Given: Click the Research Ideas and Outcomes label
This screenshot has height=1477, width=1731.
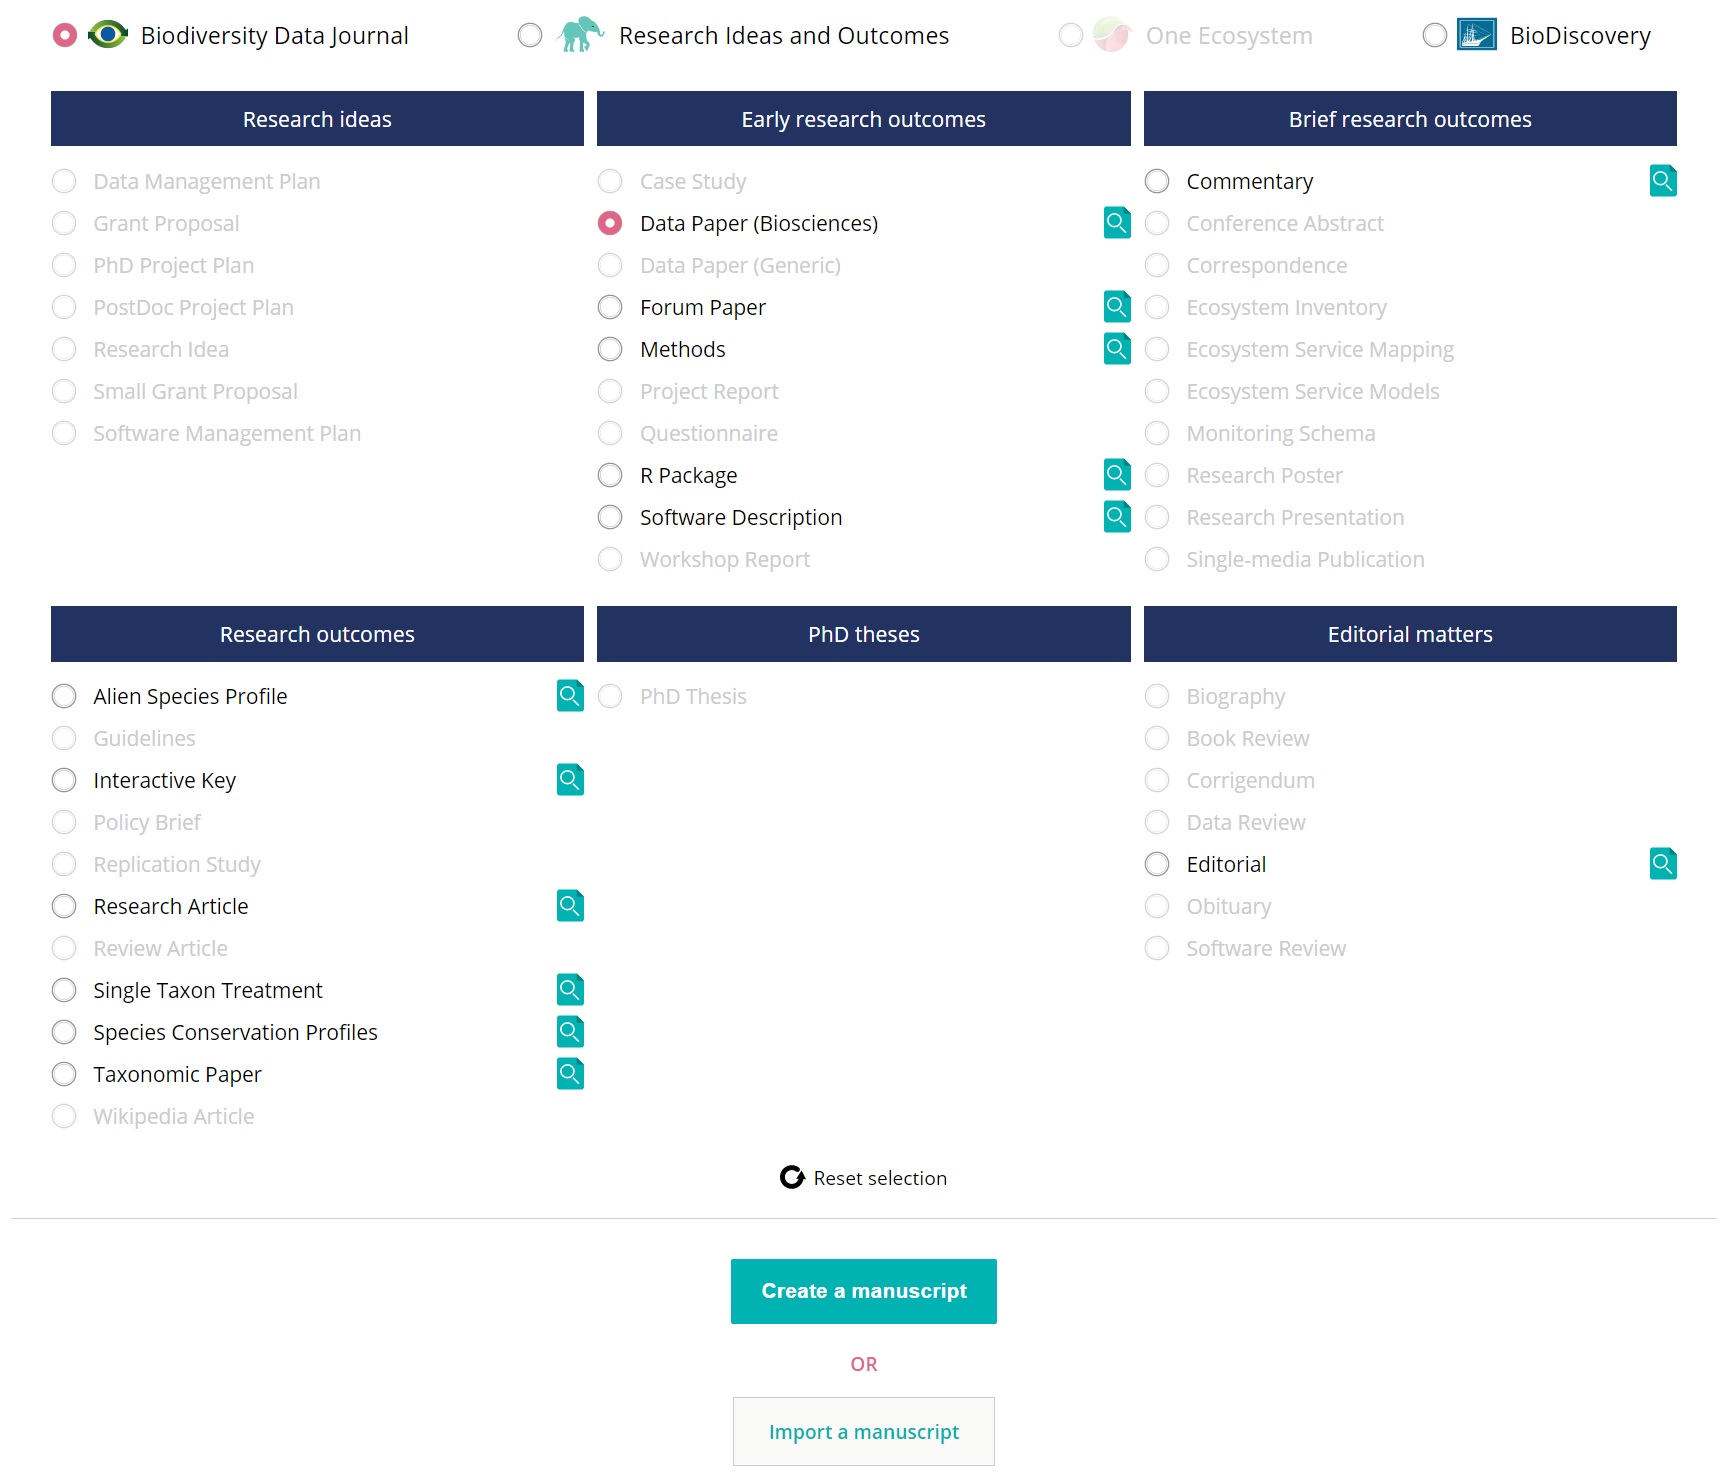Looking at the screenshot, I should pos(784,36).
